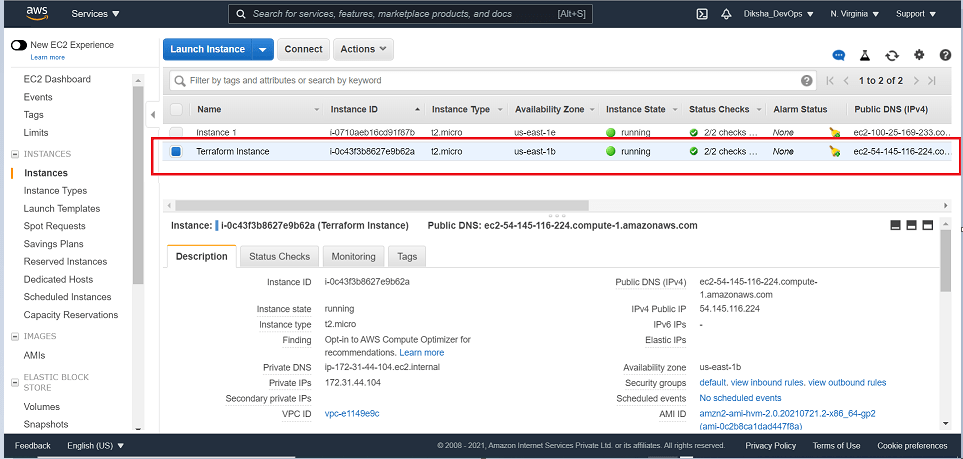Go to the last page of results

click(932, 80)
